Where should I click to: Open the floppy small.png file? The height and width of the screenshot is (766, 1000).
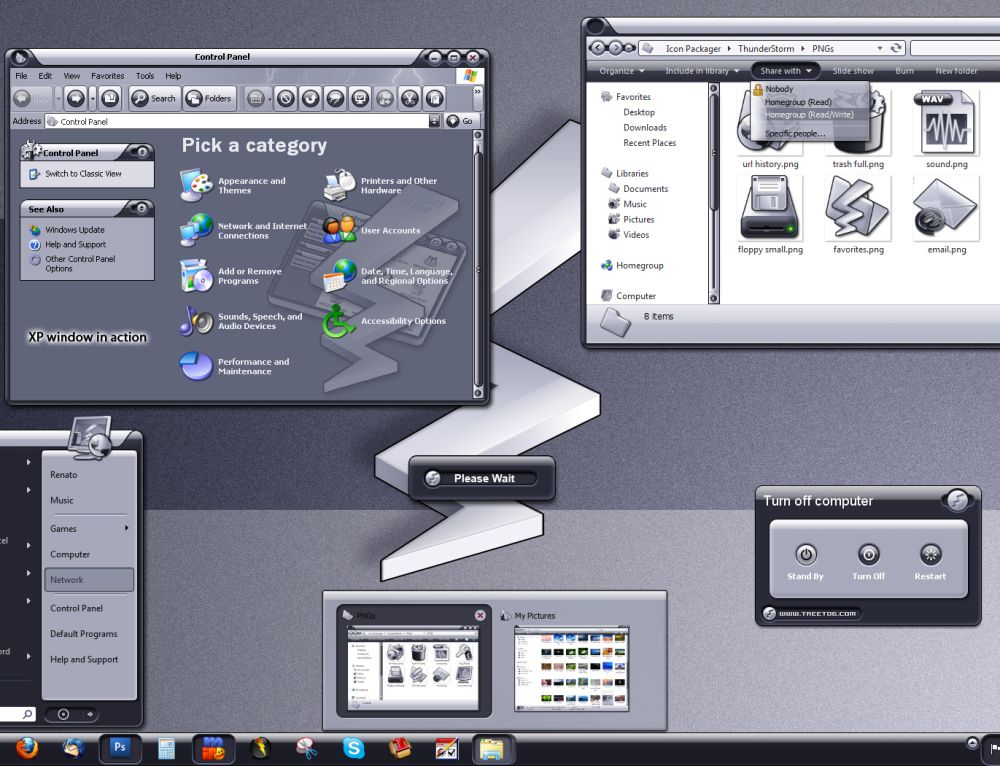[x=770, y=211]
